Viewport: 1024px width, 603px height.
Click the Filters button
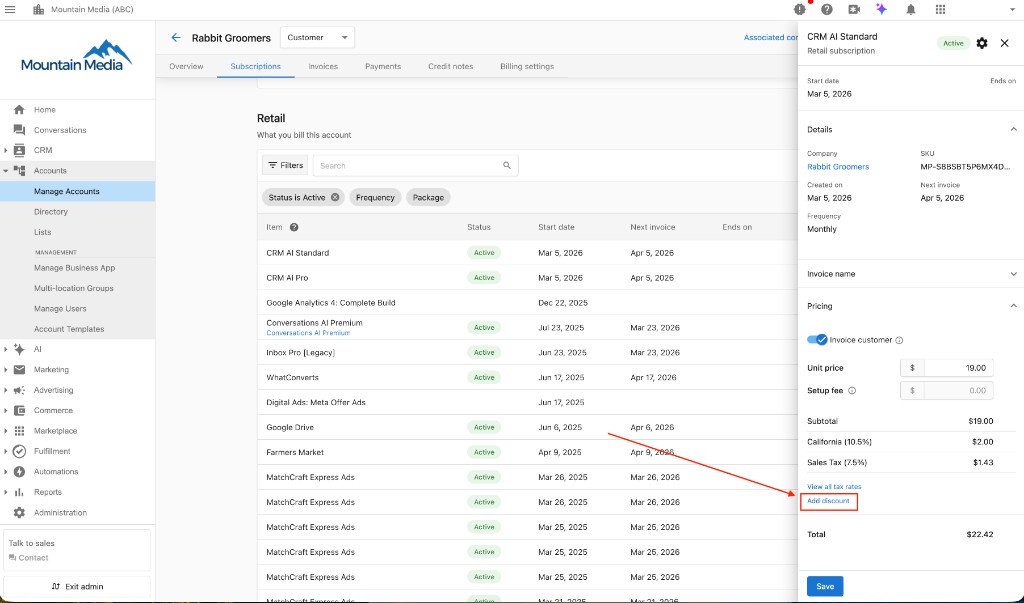(x=285, y=165)
